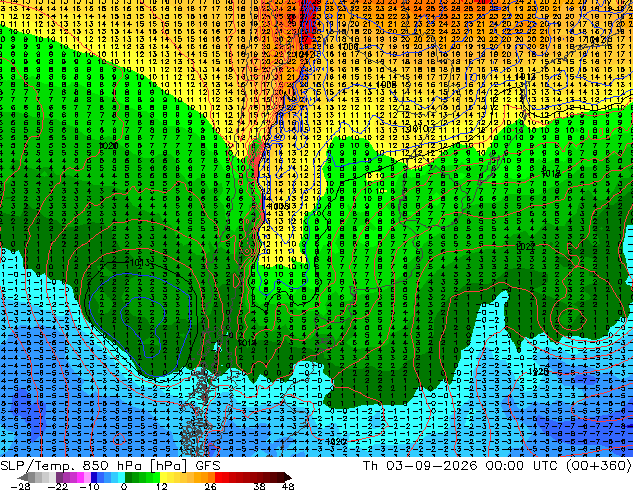634x490 pixels.
Task: Click the 48 label on the legend
Action: pyautogui.click(x=288, y=486)
